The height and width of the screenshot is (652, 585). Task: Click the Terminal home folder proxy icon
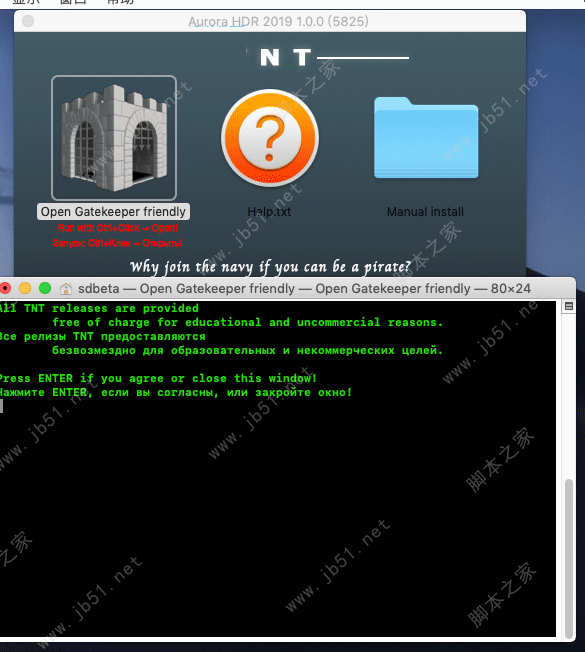[66, 289]
